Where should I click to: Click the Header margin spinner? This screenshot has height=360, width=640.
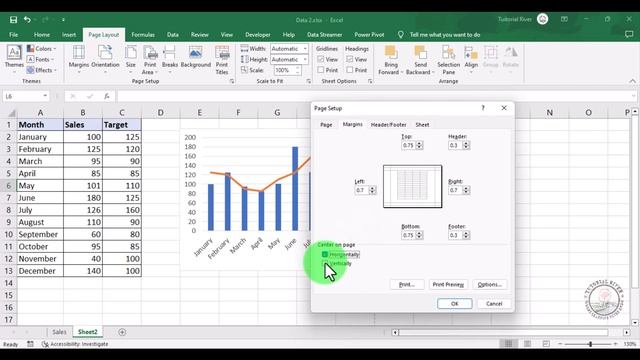point(466,145)
